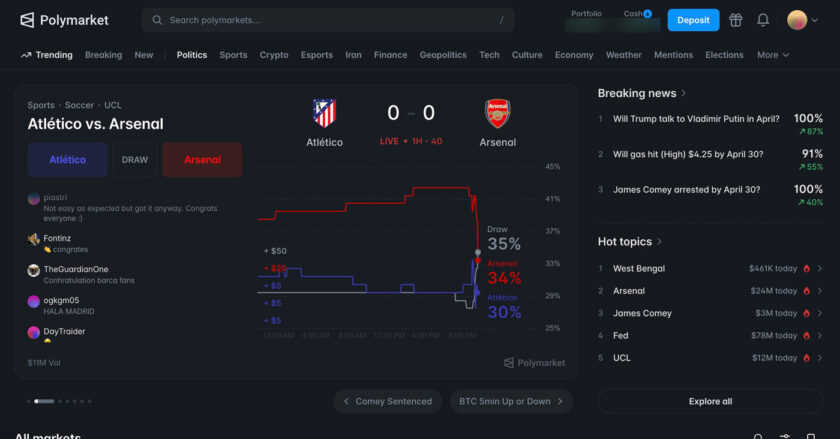Expand the Breaking news section arrow
This screenshot has height=439, width=840.
684,93
